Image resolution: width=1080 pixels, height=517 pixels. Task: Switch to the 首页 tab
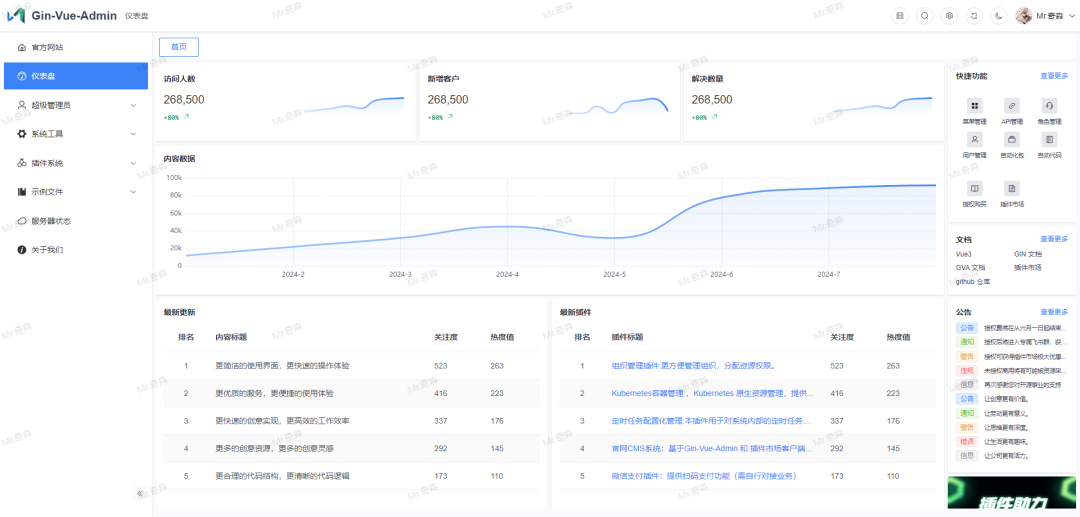[179, 47]
